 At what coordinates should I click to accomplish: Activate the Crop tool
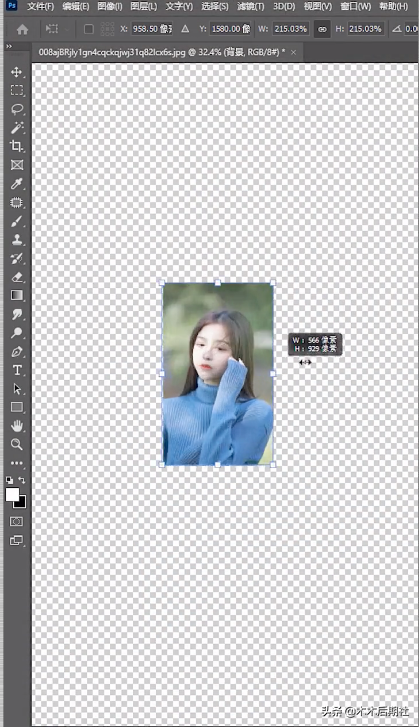click(17, 146)
